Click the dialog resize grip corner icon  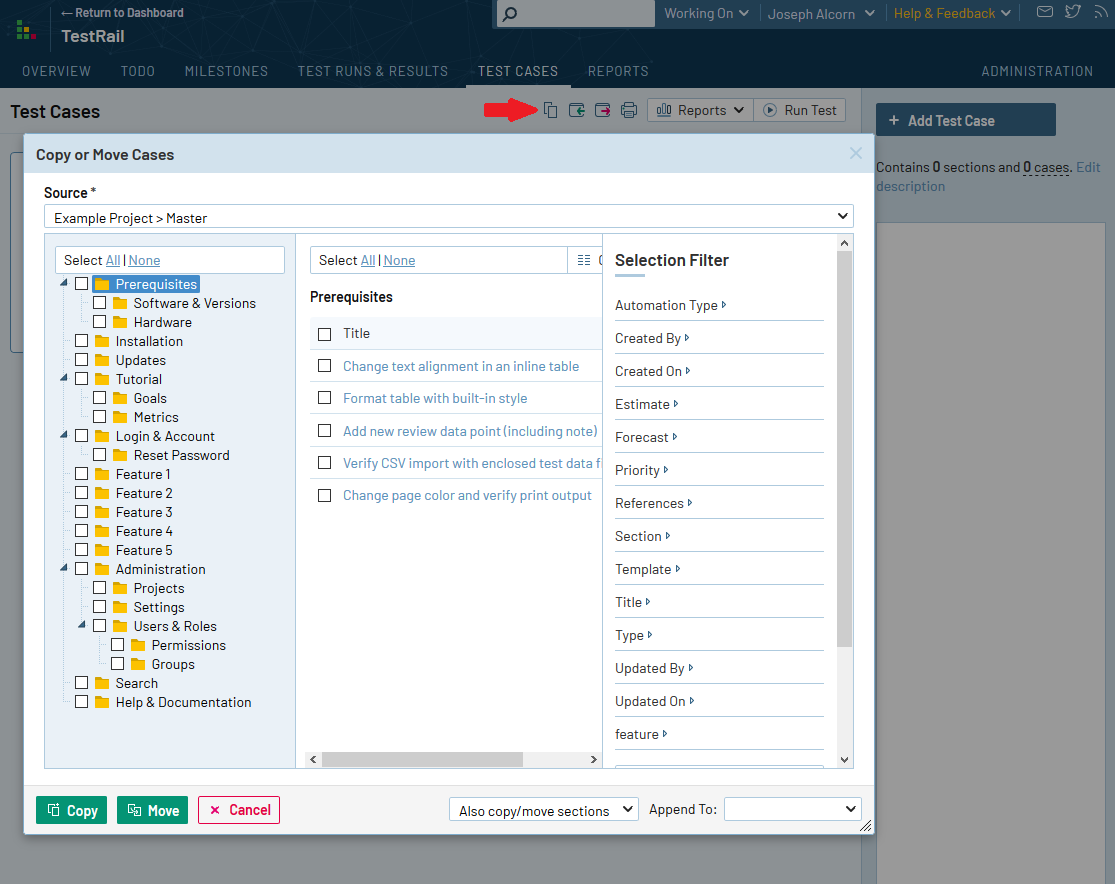tap(865, 826)
